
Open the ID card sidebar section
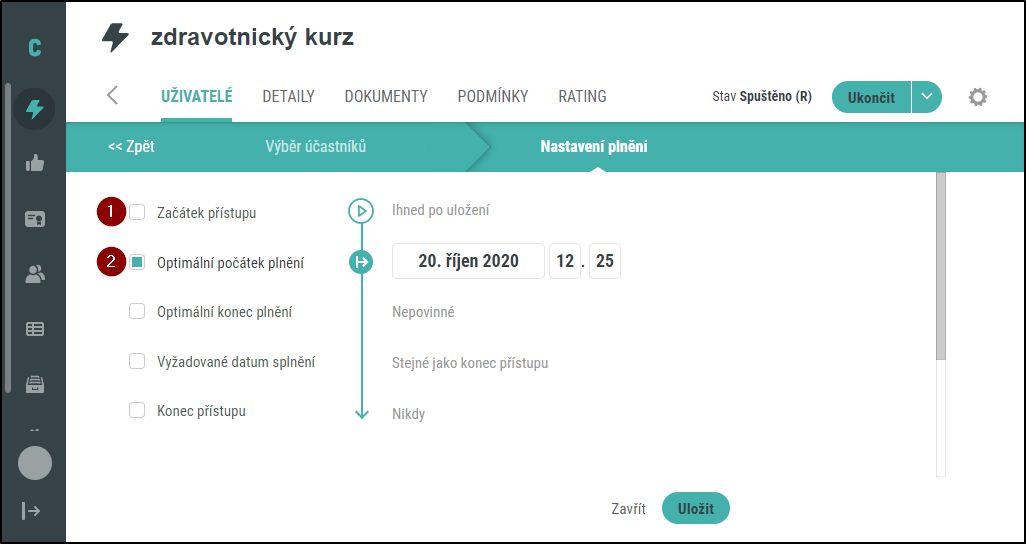click(x=35, y=219)
